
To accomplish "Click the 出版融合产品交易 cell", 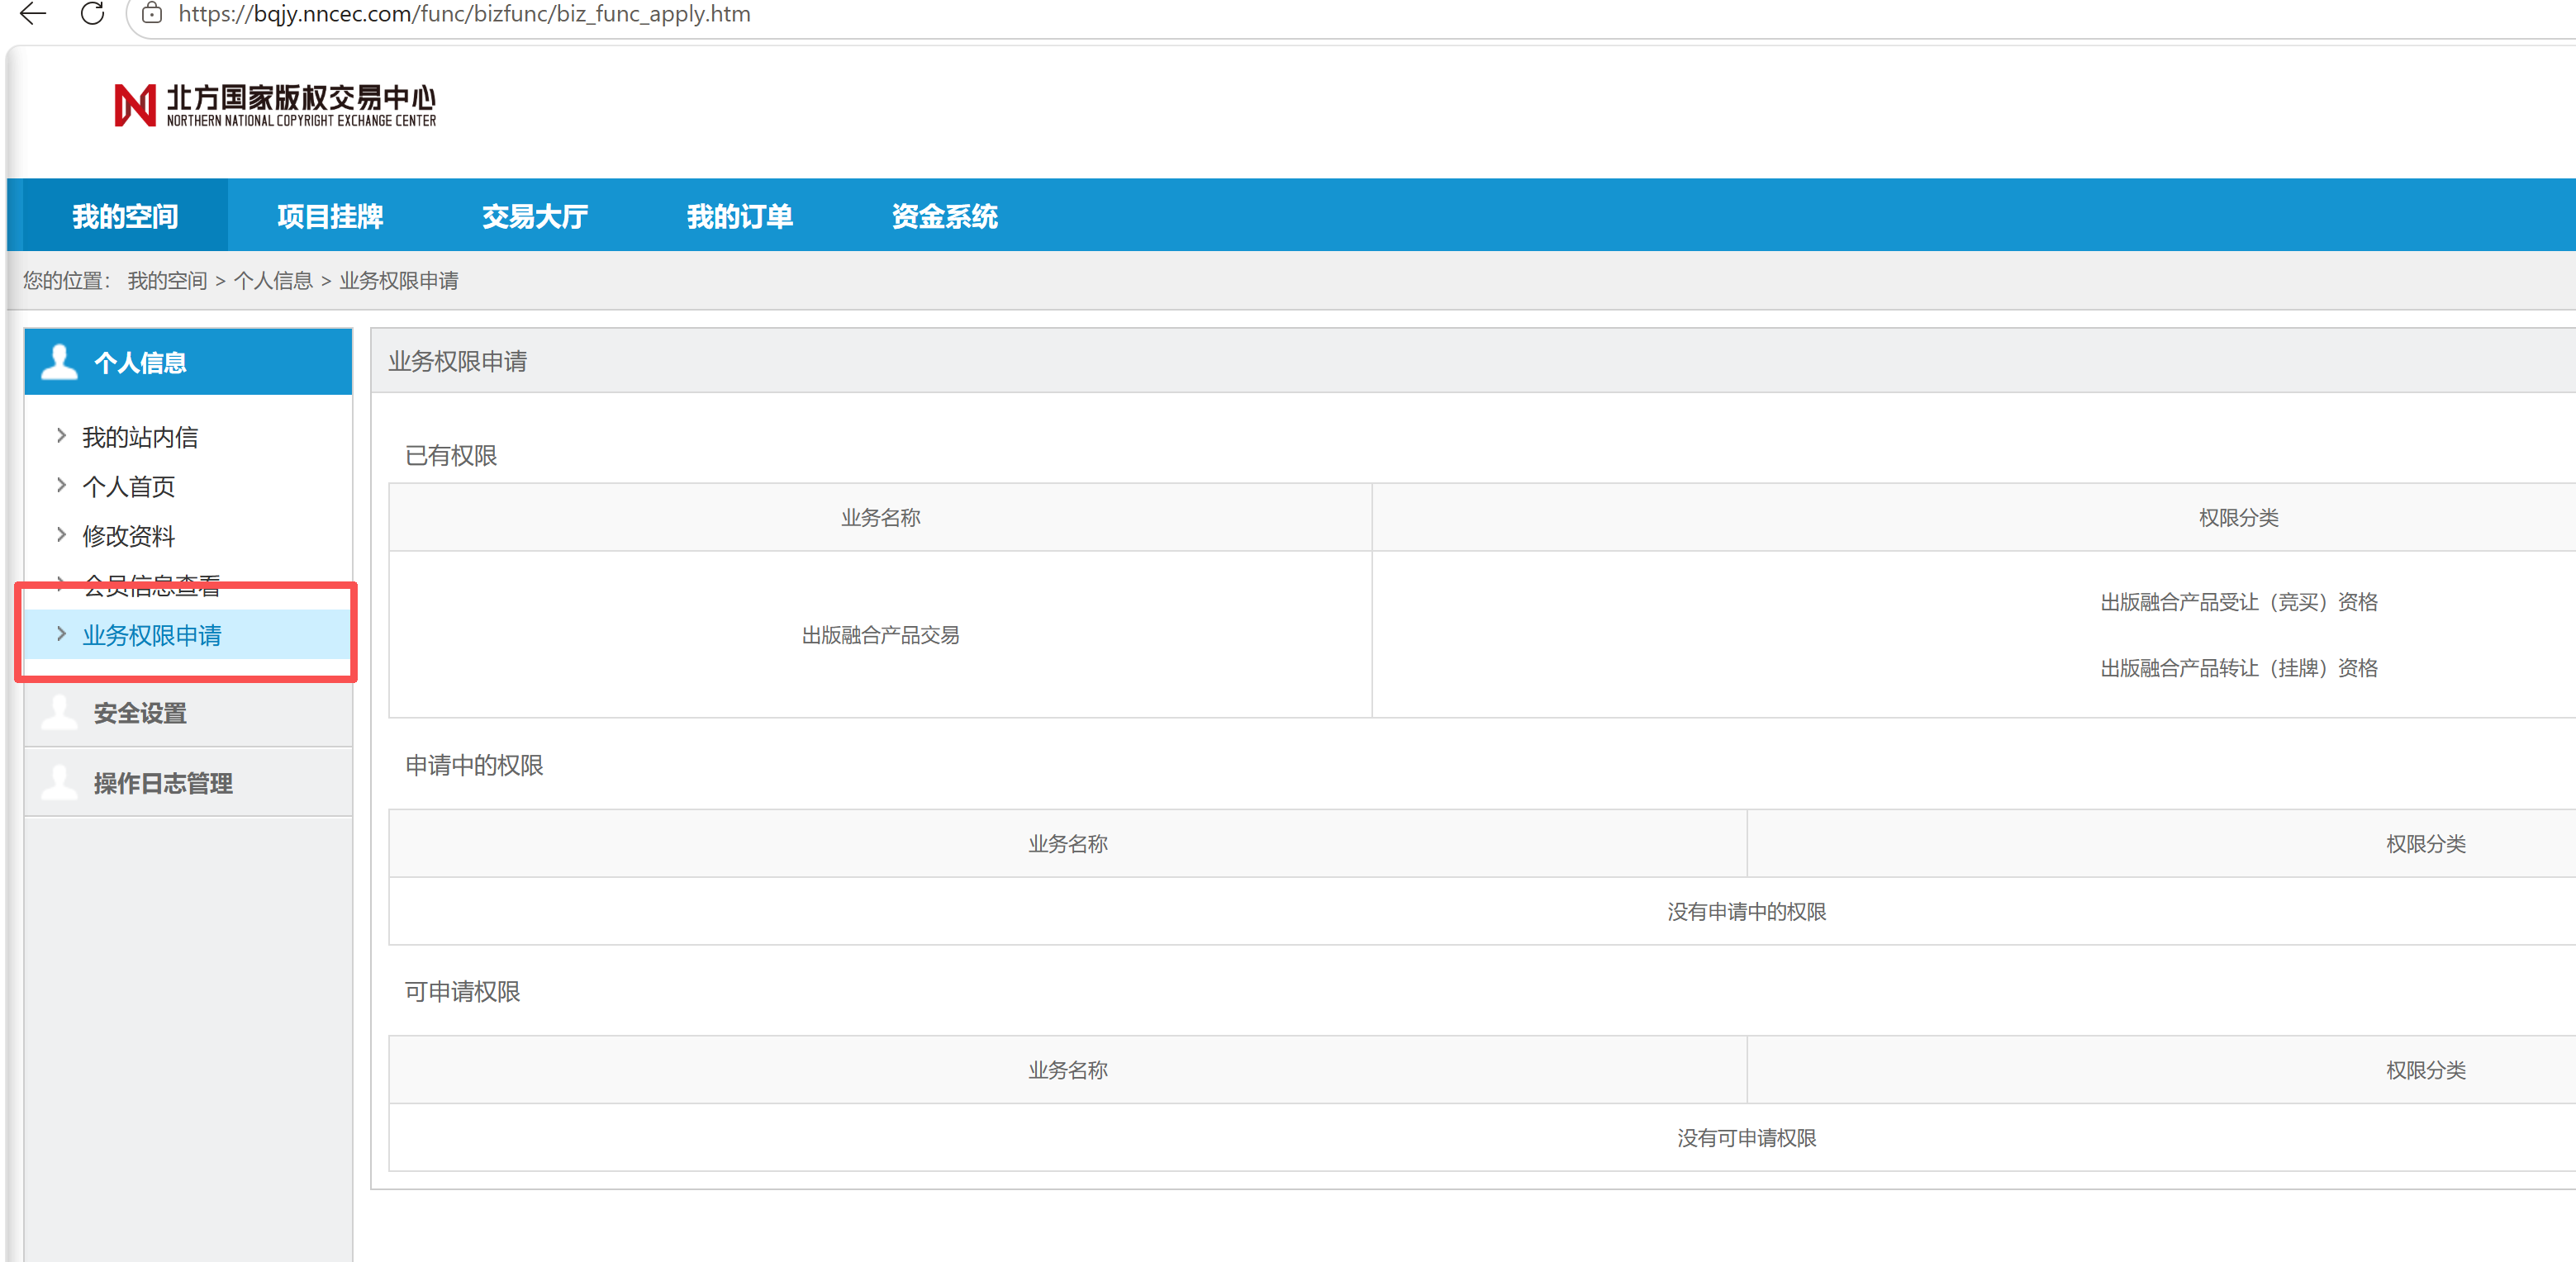I will point(881,635).
